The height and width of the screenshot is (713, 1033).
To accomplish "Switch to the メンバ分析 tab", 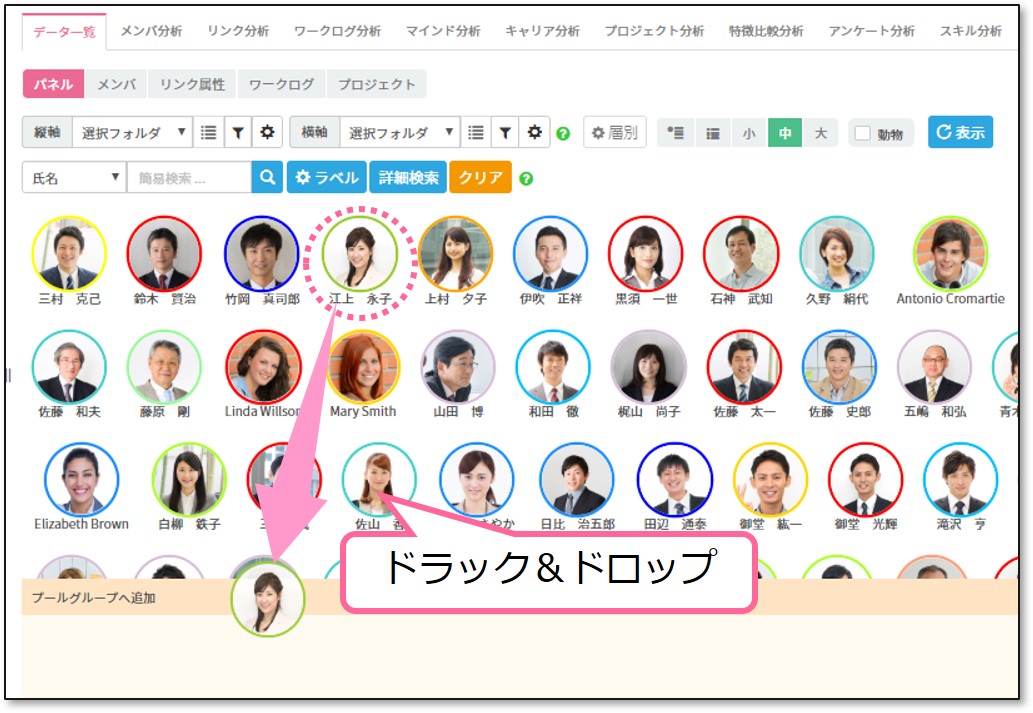I will tap(151, 31).
